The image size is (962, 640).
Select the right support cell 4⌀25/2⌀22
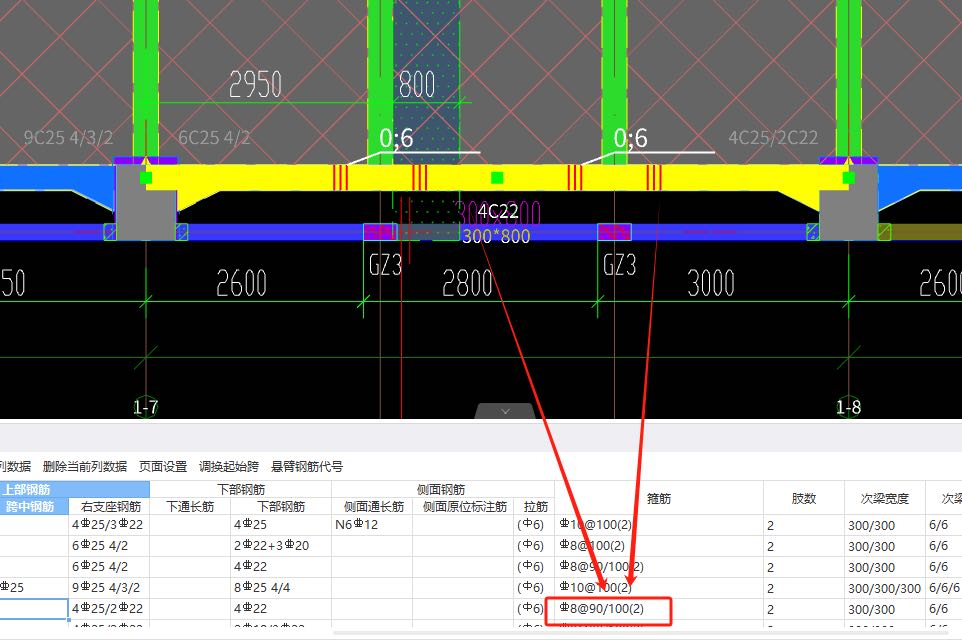(109, 609)
